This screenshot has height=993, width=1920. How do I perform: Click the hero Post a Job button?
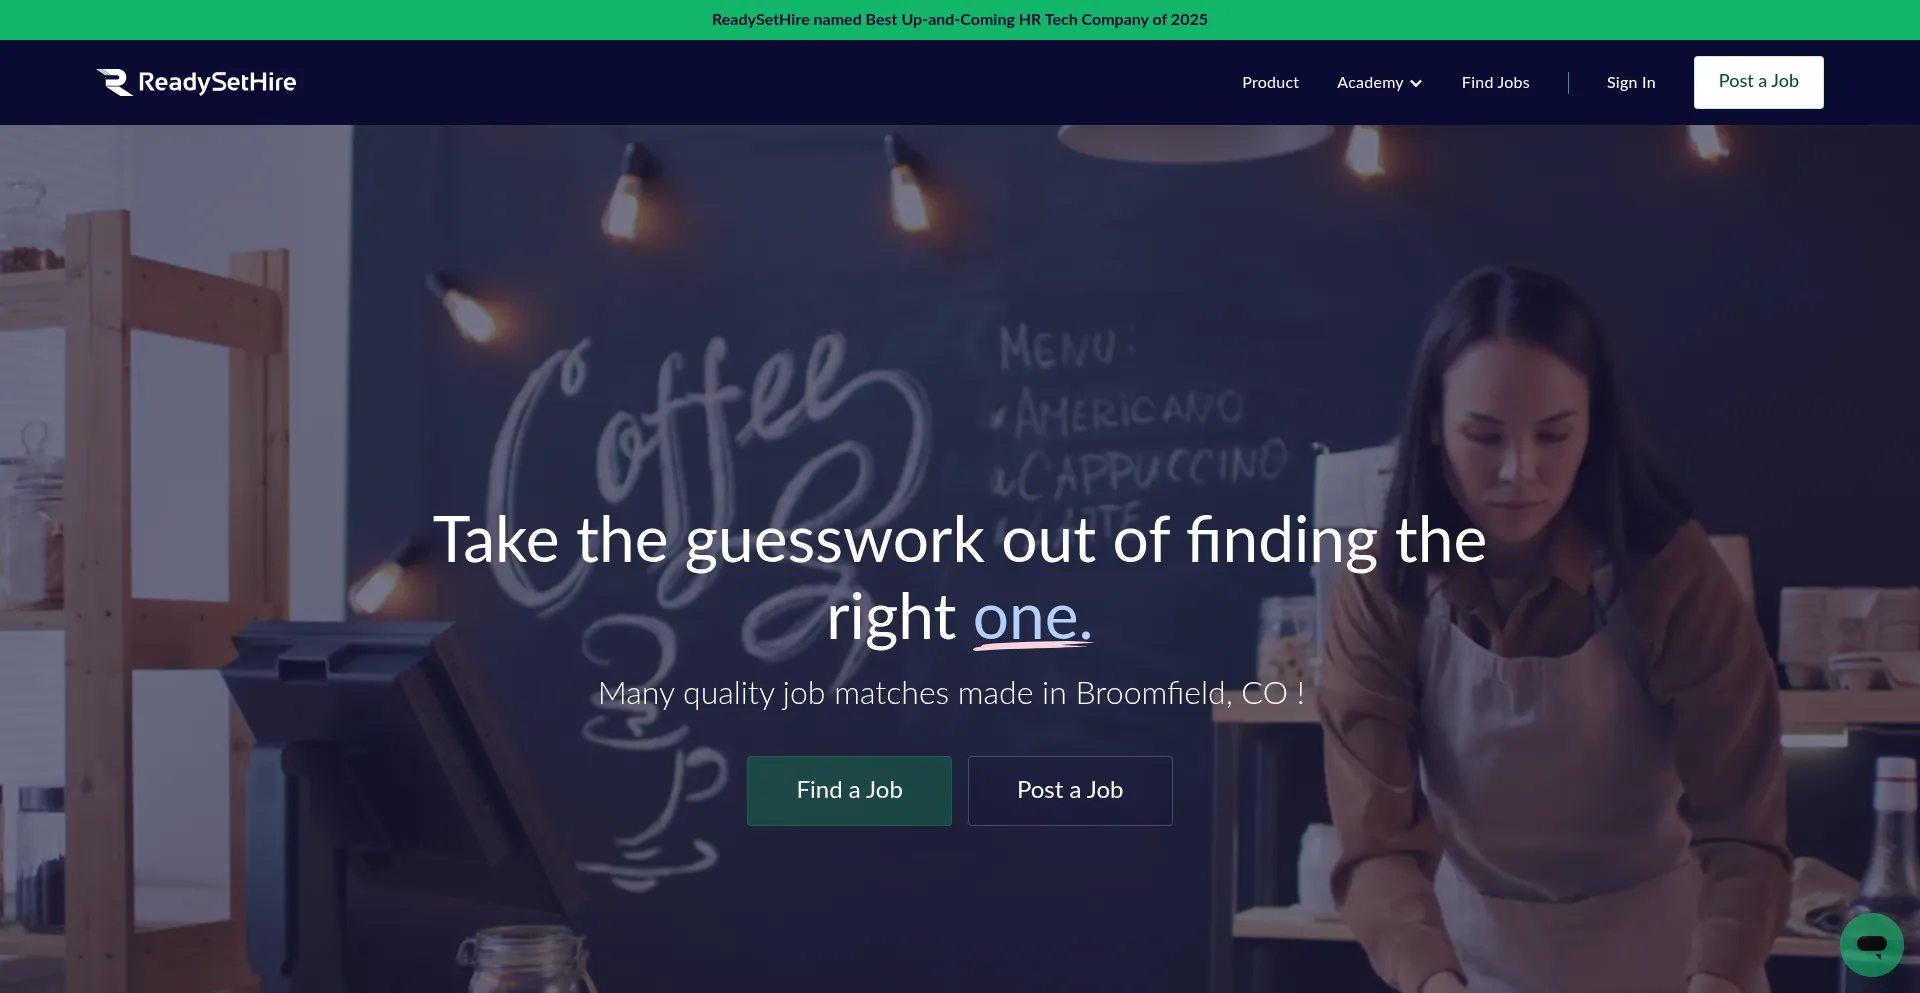1070,790
